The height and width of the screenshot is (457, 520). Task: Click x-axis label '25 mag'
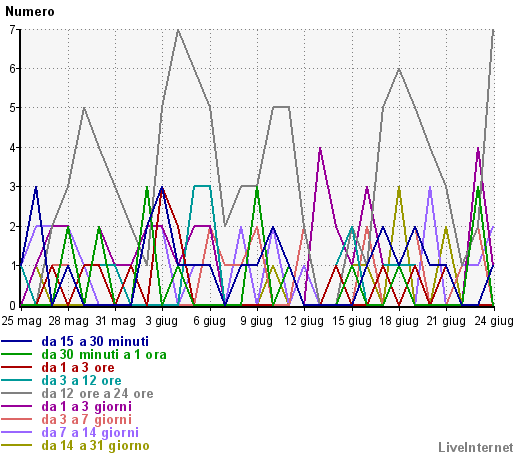[x=21, y=321]
